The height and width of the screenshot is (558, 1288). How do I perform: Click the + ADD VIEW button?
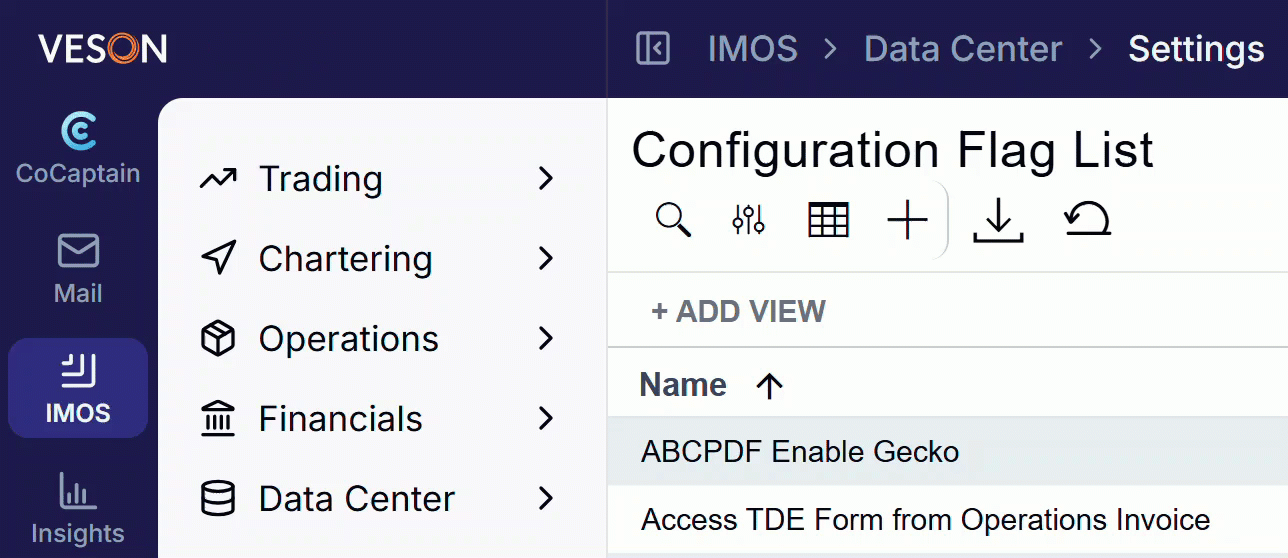pos(738,311)
